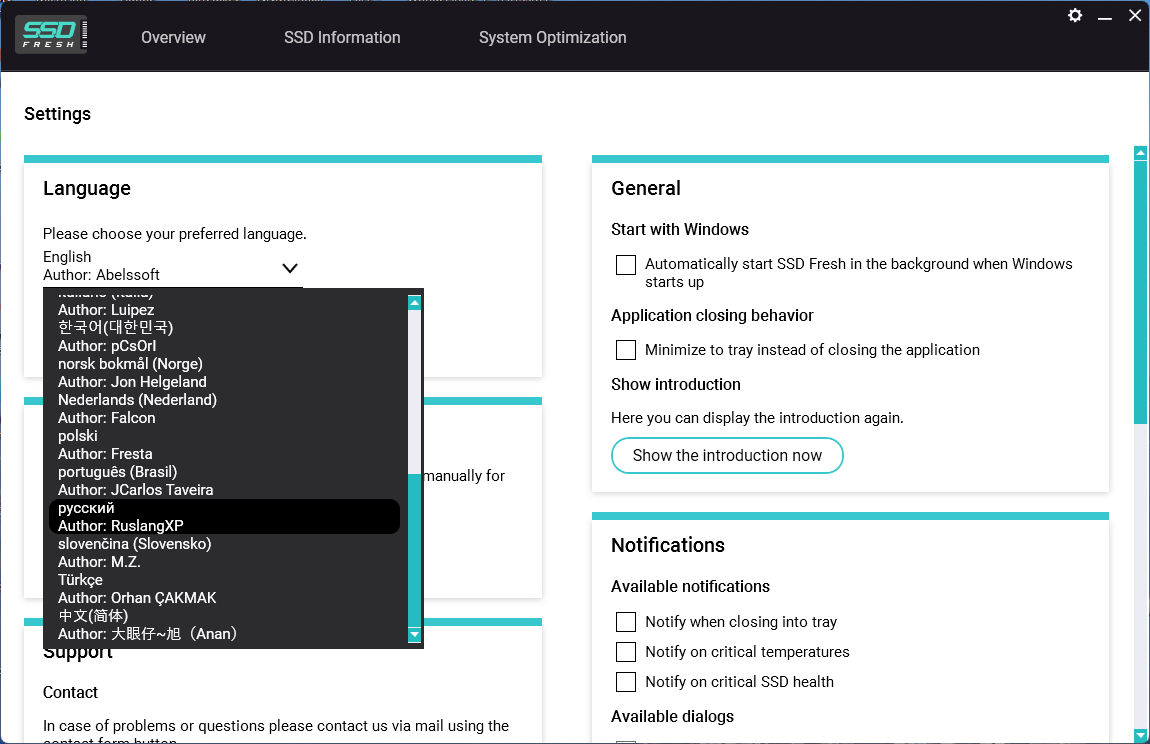Enable automatic start with Windows

[626, 265]
